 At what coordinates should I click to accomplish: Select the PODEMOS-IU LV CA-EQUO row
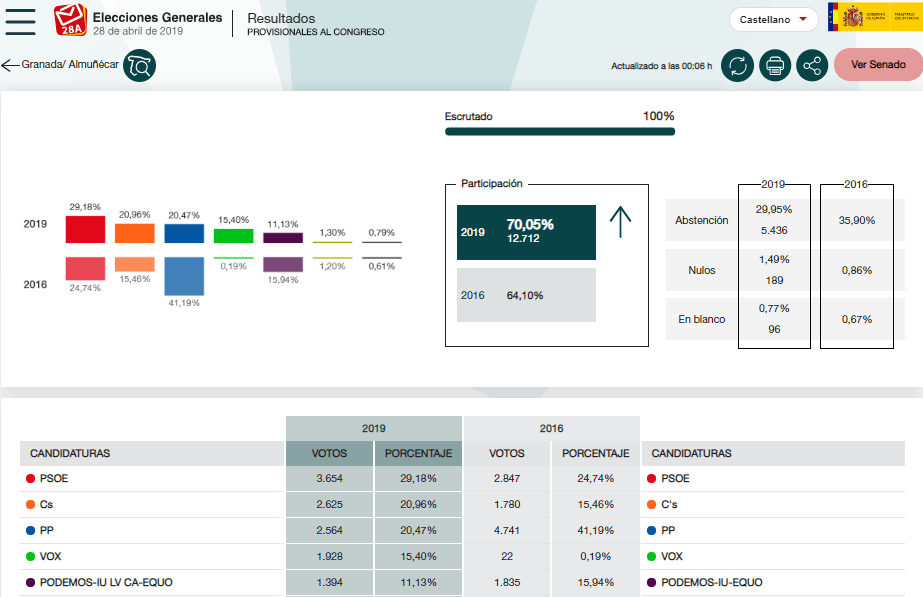[150, 582]
